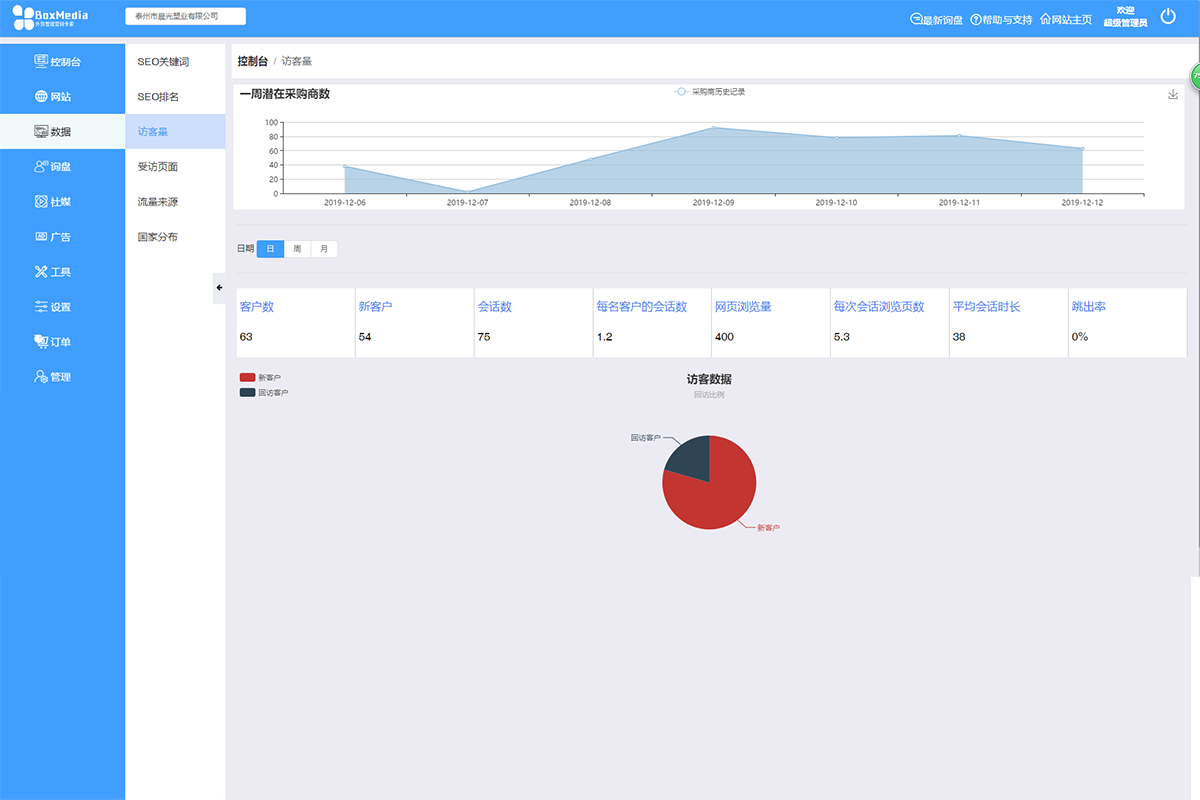Viewport: 1200px width, 800px height.
Task: Open 国家分布 submenu item
Action: click(175, 237)
